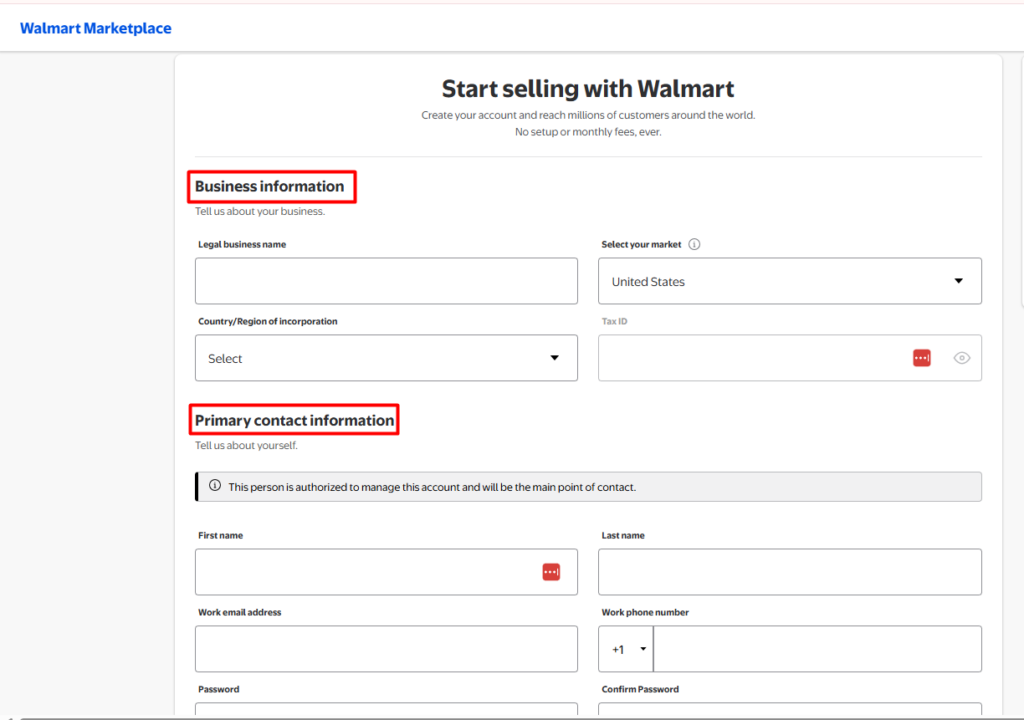Open the Select your market dropdown
1024x720 pixels.
click(x=790, y=281)
